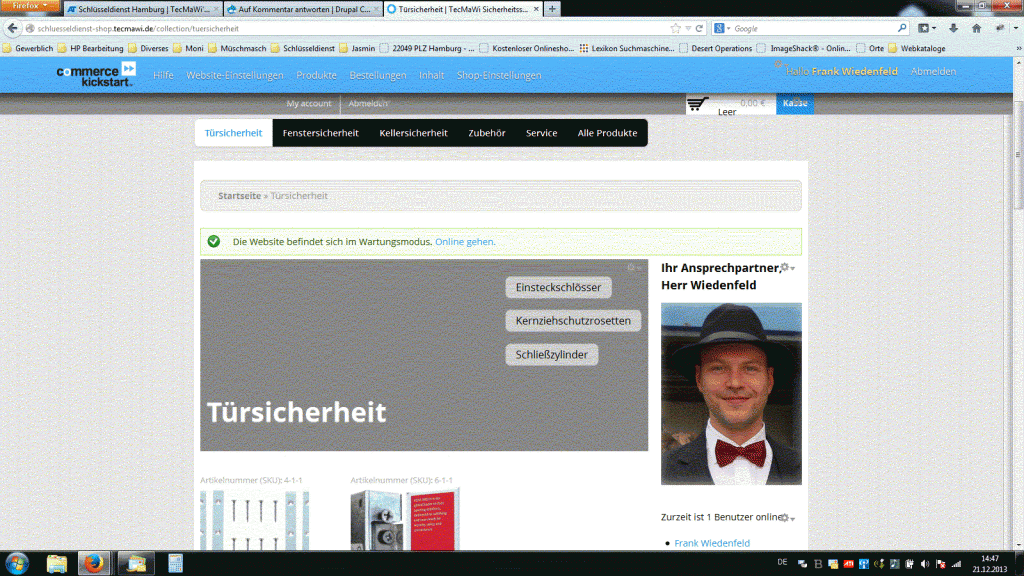Bookmark this page with the star icon
This screenshot has width=1024, height=576.
click(x=676, y=29)
